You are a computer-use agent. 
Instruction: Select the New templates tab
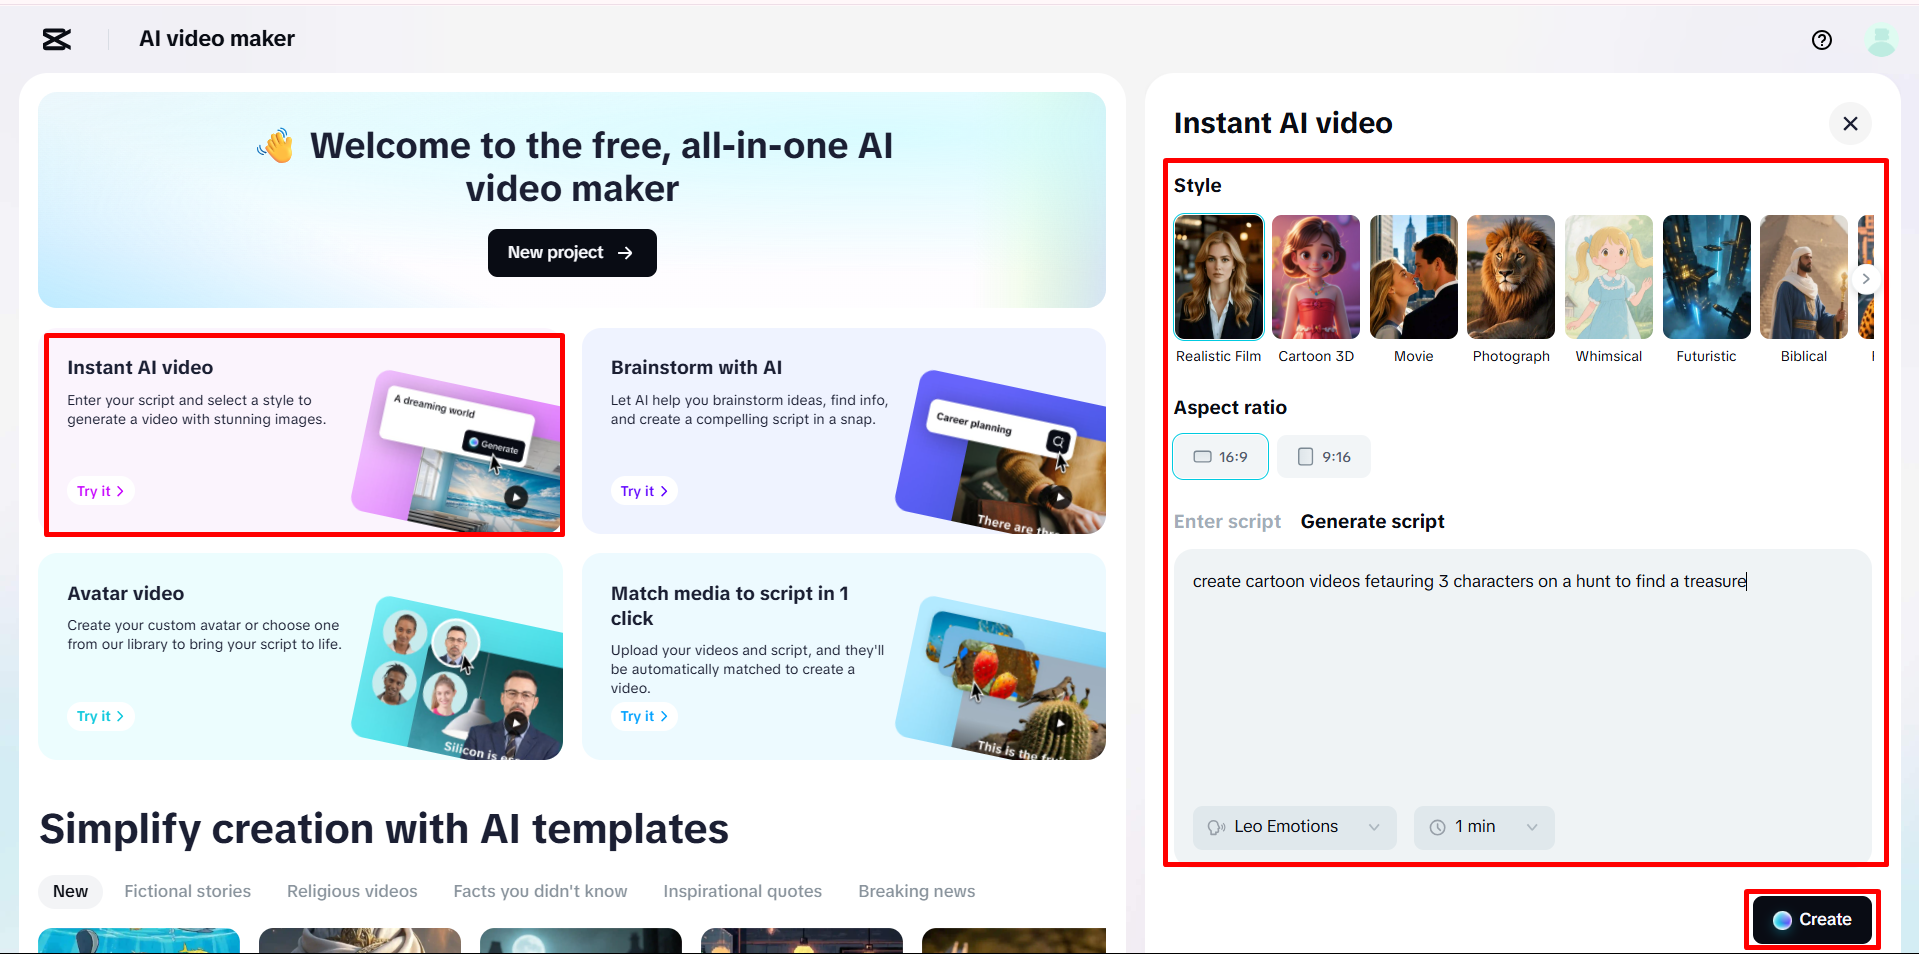[71, 891]
